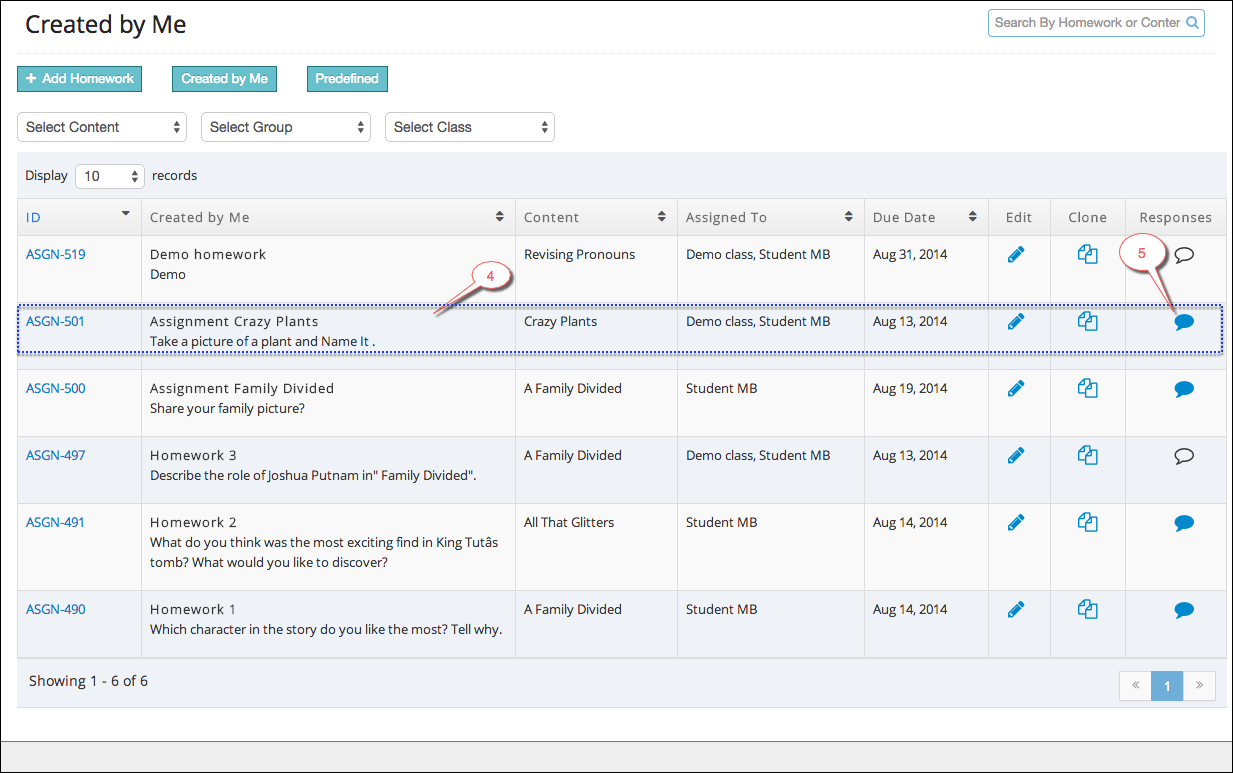This screenshot has width=1233, height=773.
Task: Go to next page of results
Action: [1199, 686]
